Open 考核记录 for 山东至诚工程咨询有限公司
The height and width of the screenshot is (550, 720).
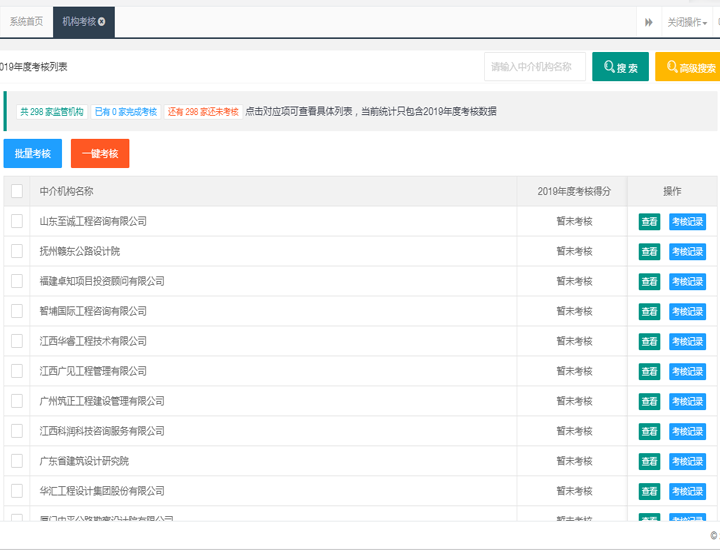[x=687, y=222]
